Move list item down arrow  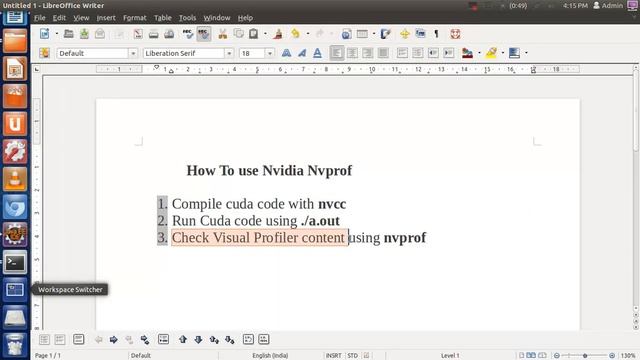198,340
